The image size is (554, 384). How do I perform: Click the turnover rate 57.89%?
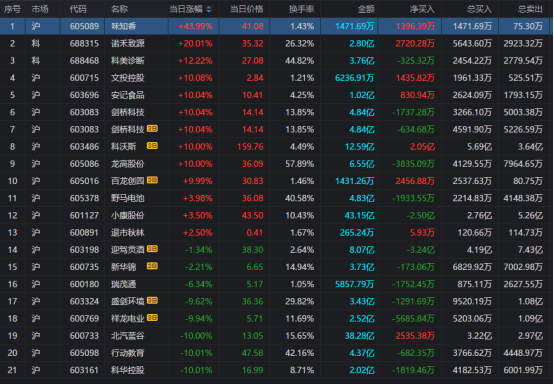[x=300, y=164]
